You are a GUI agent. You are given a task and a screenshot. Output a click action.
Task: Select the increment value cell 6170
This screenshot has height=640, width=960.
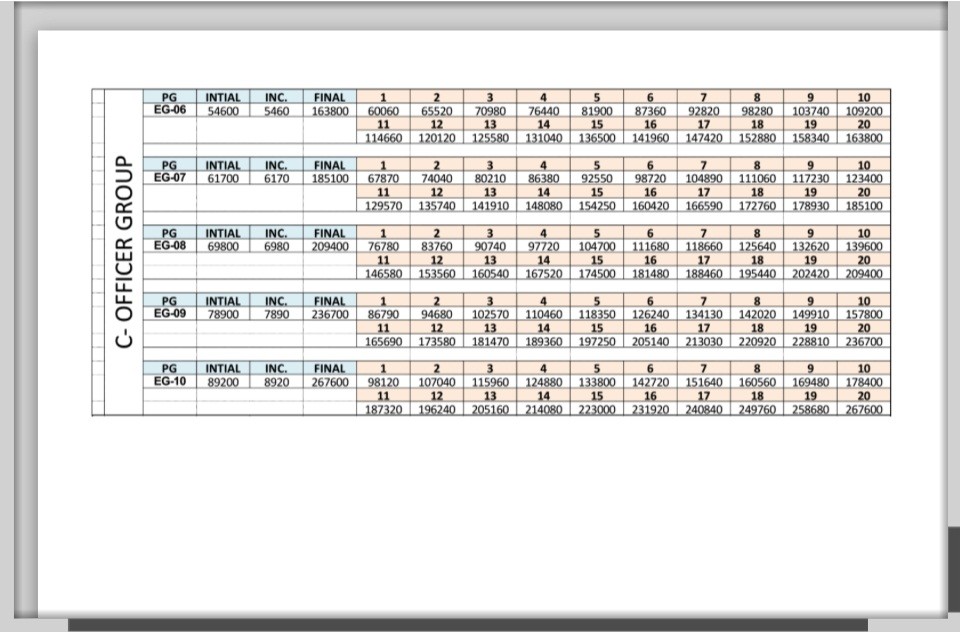(276, 178)
